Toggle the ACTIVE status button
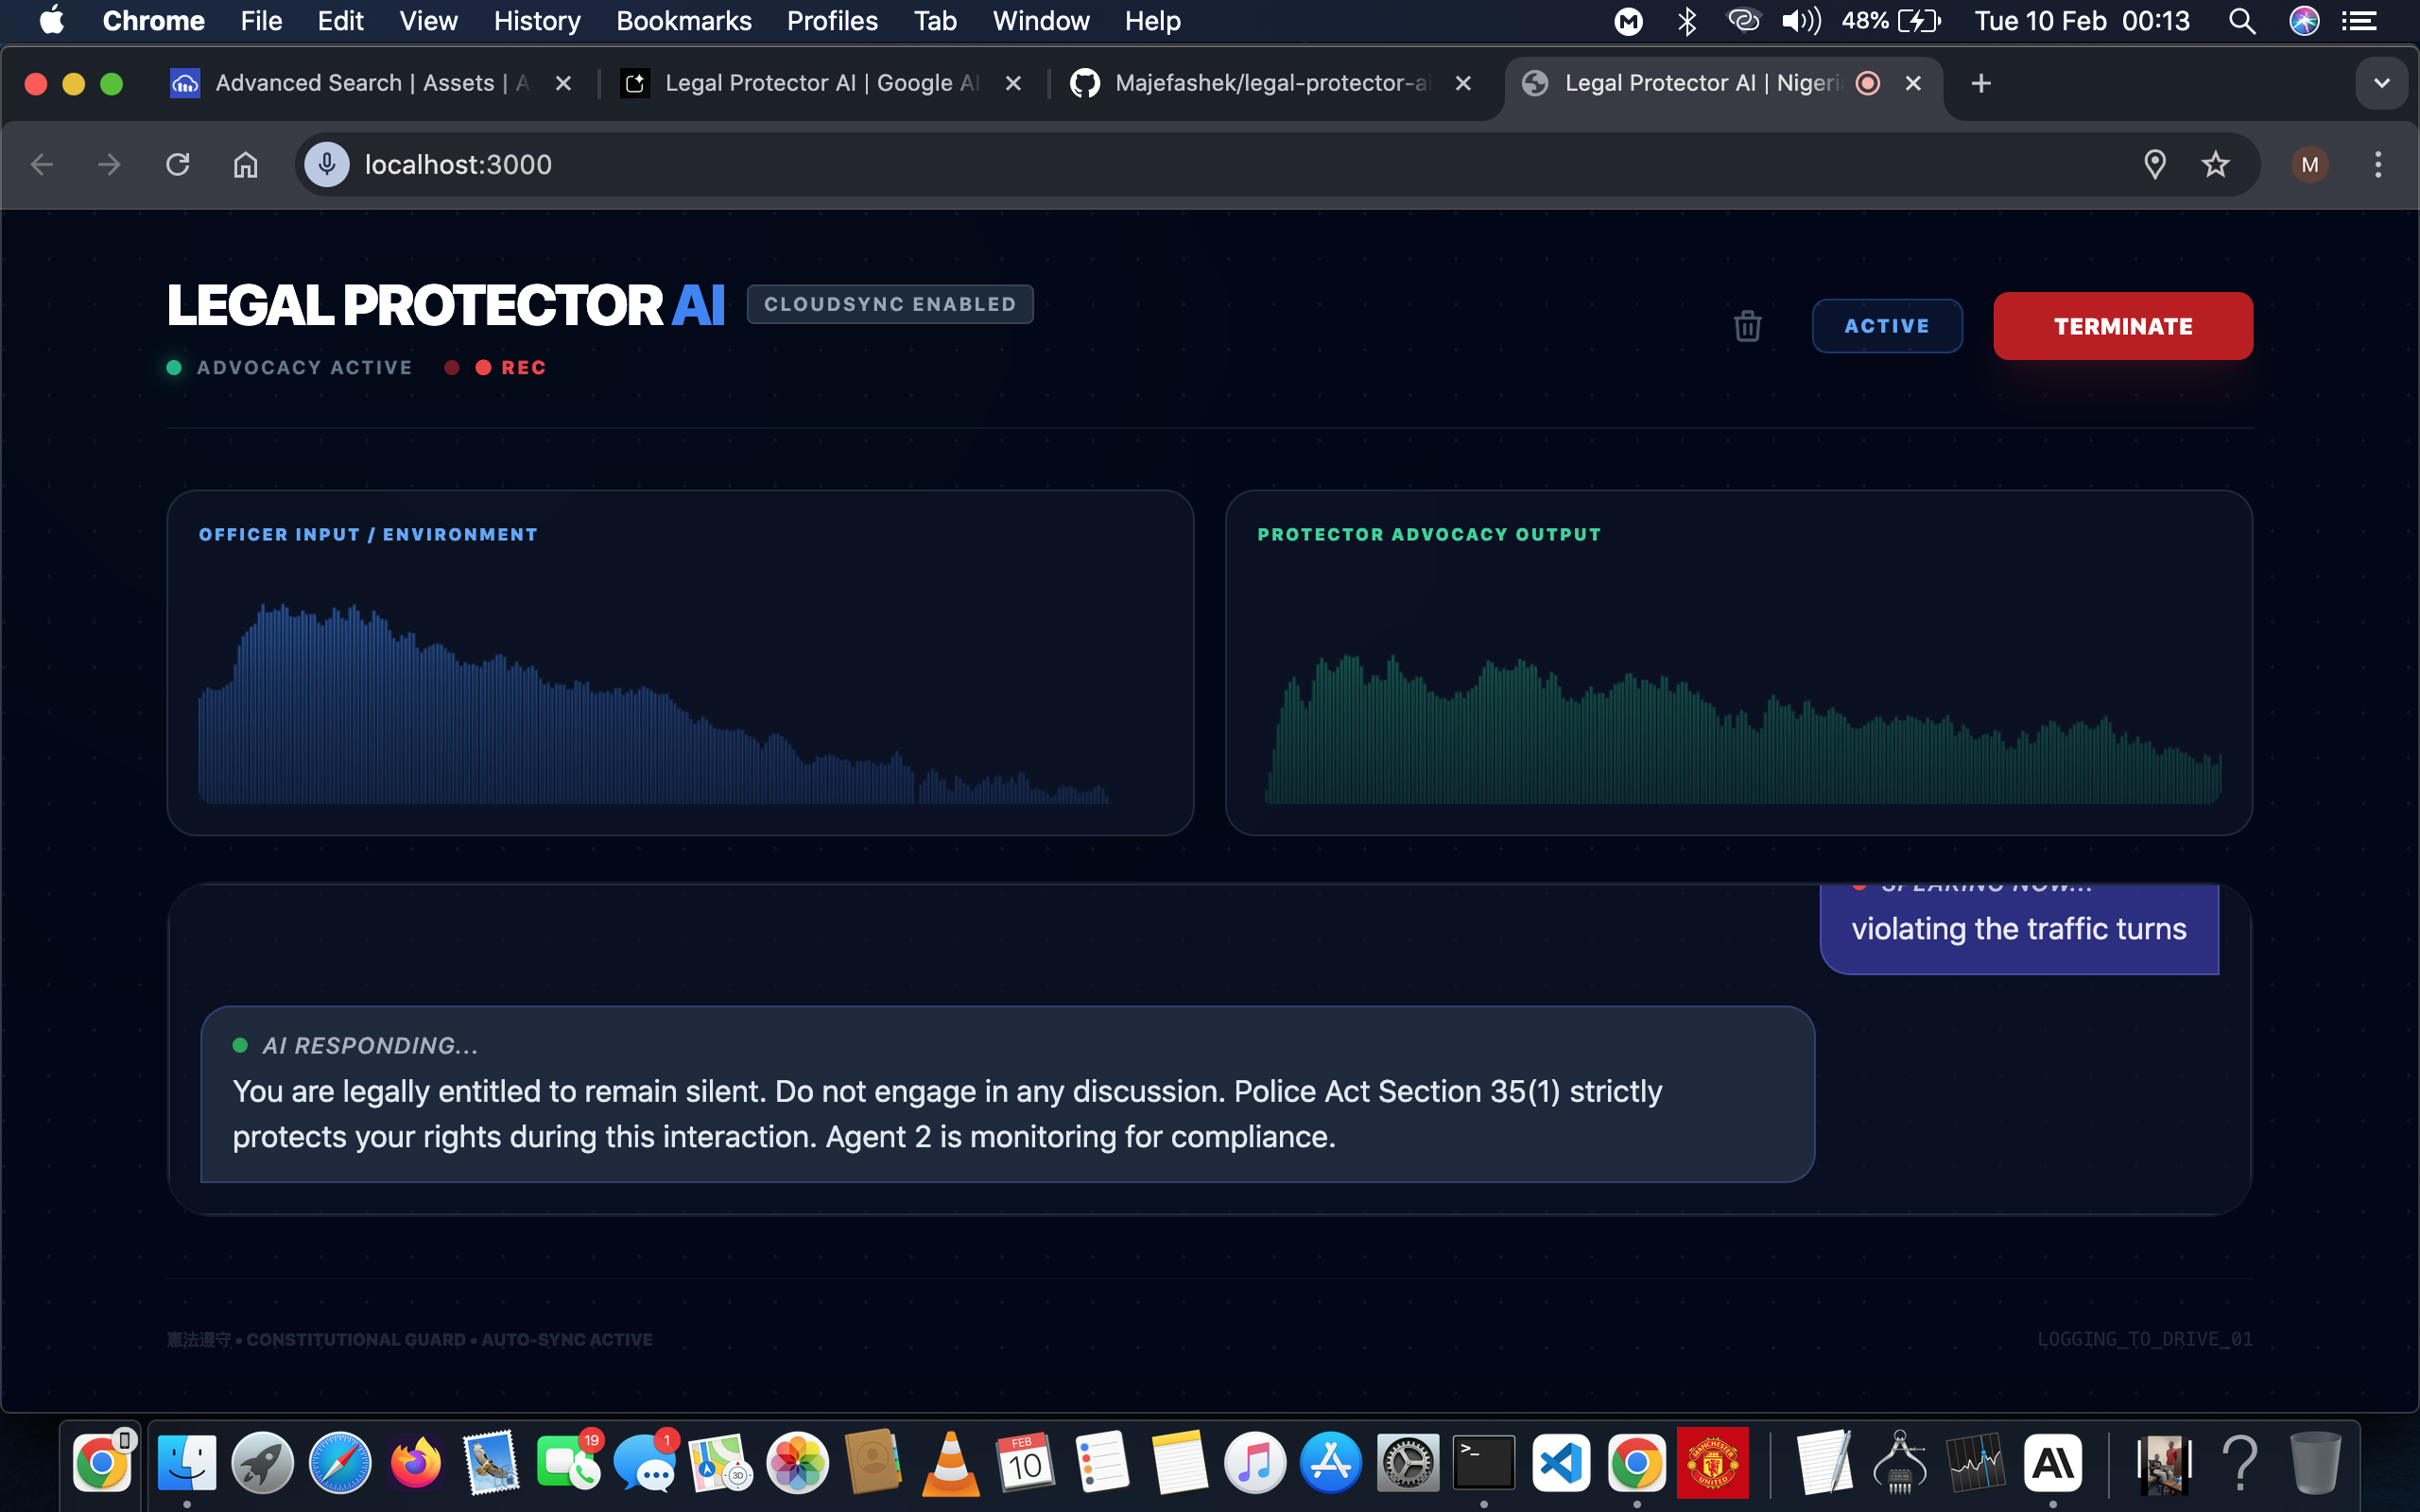 1886,326
